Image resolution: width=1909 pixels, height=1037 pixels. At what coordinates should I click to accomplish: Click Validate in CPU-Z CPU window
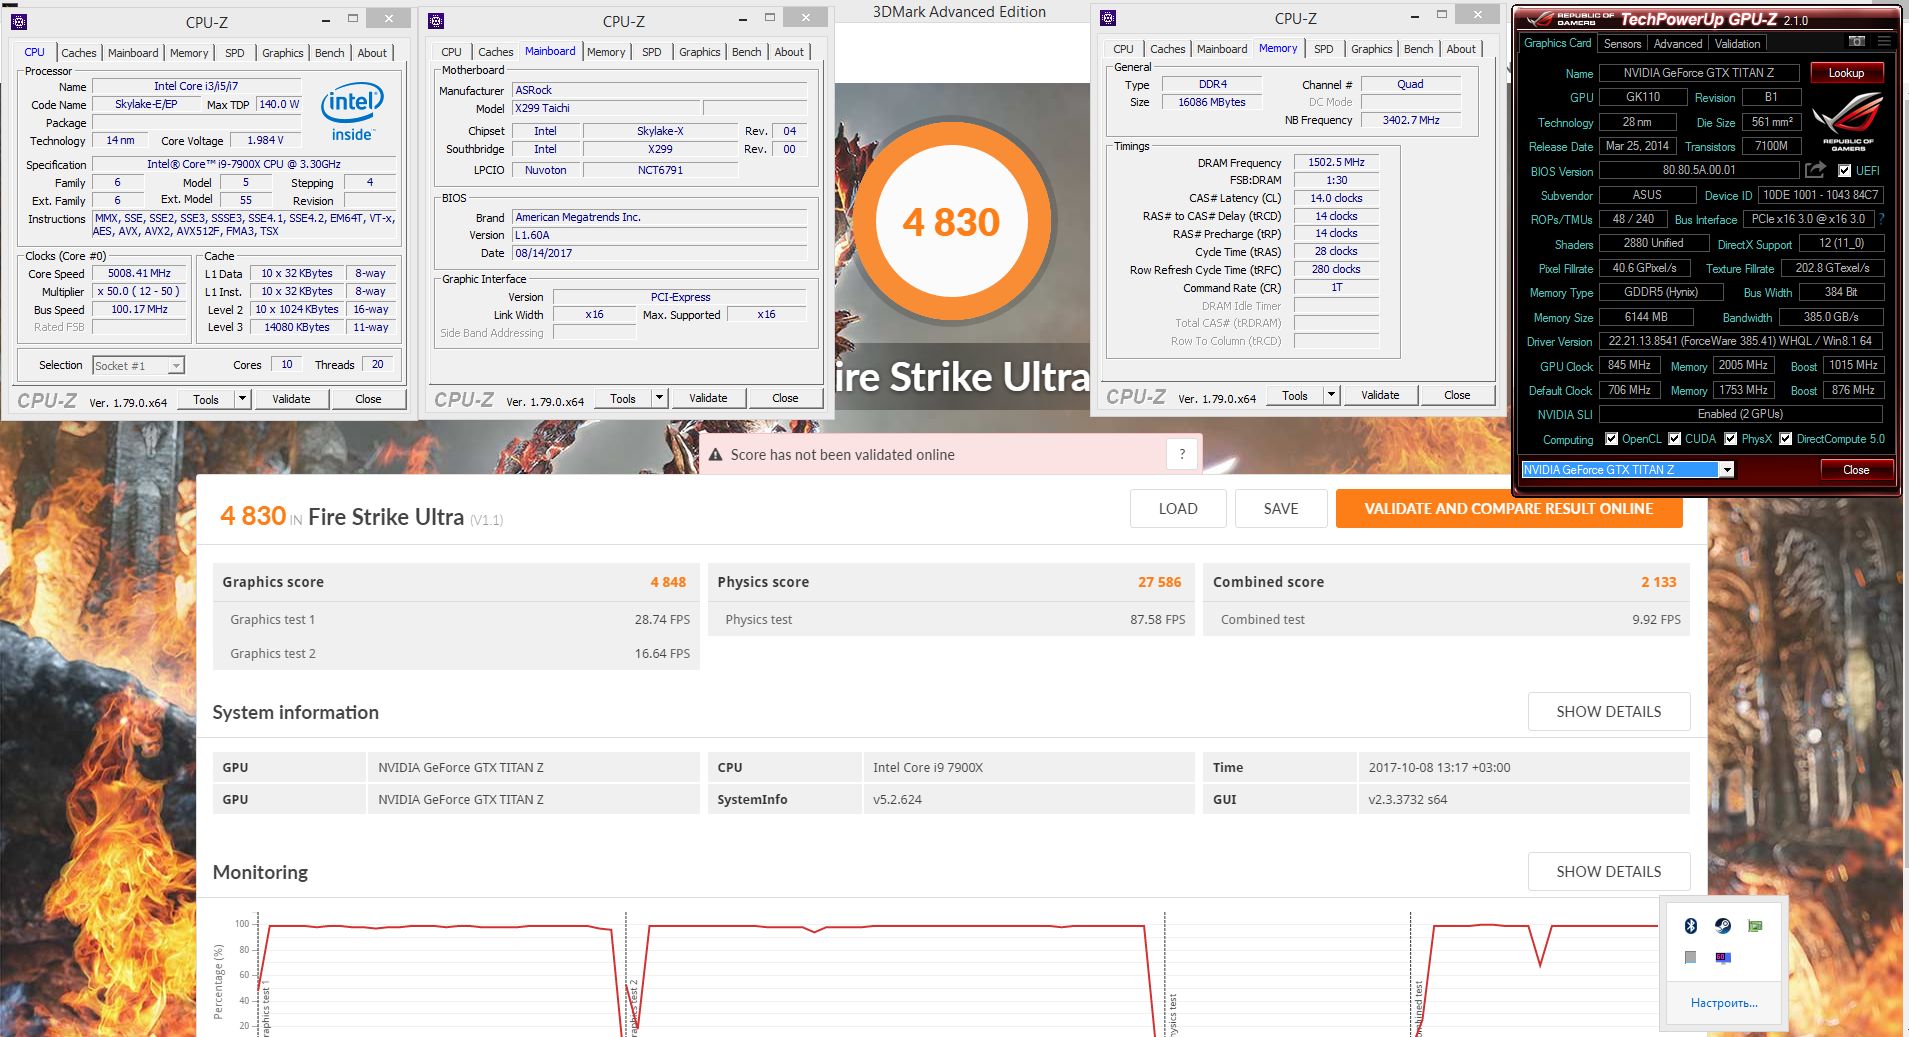291,399
